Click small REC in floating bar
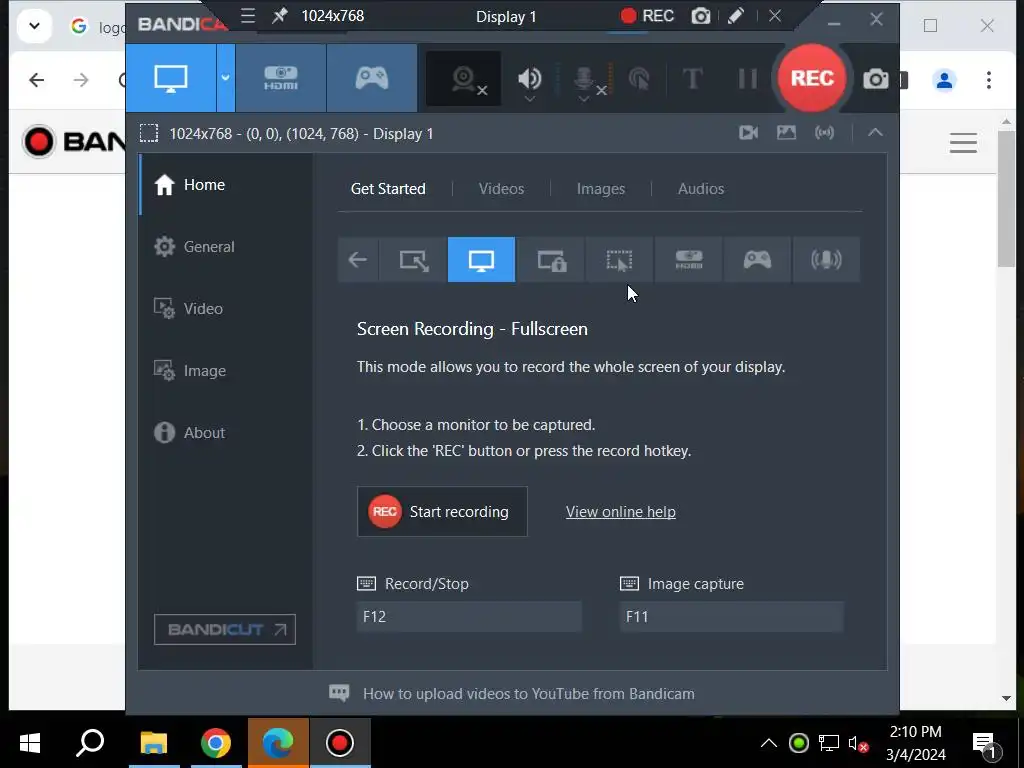The width and height of the screenshot is (1024, 768). (647, 16)
